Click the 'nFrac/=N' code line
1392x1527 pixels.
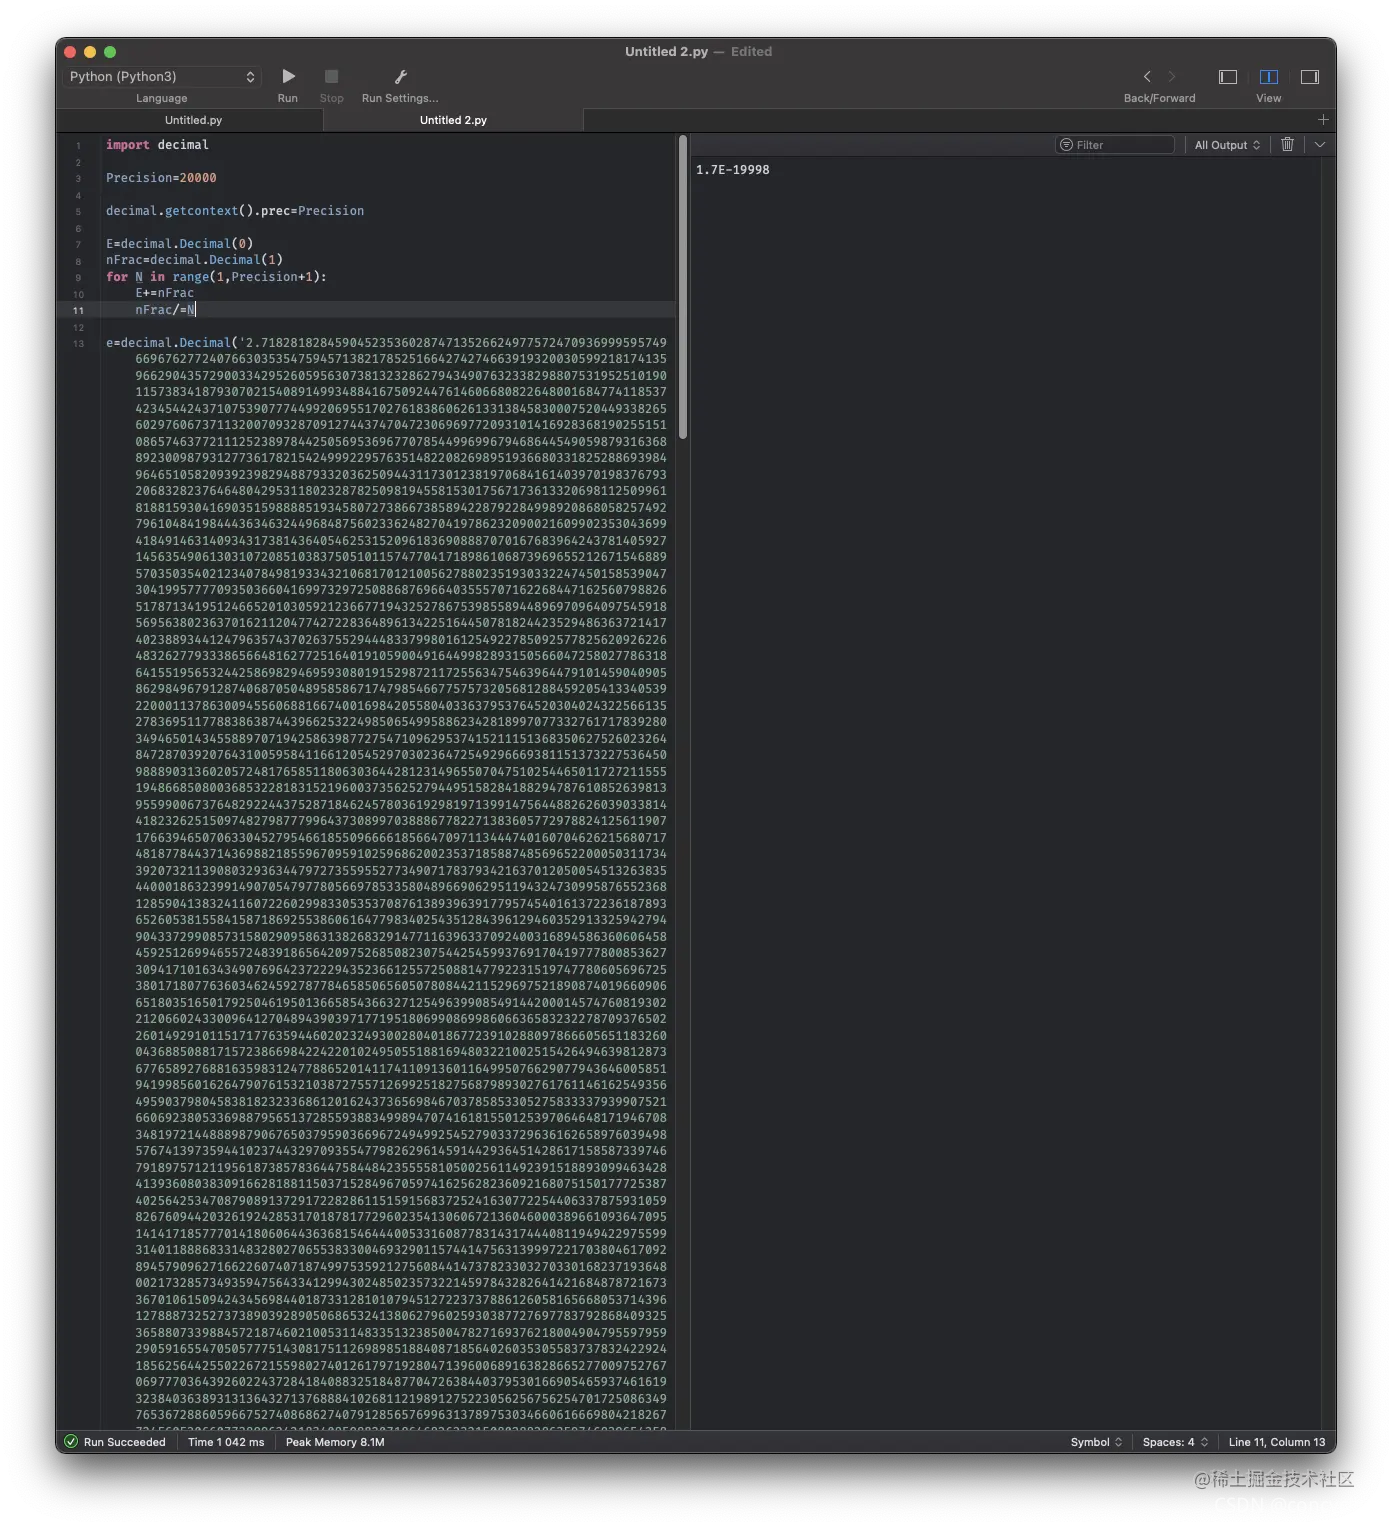[x=165, y=310]
